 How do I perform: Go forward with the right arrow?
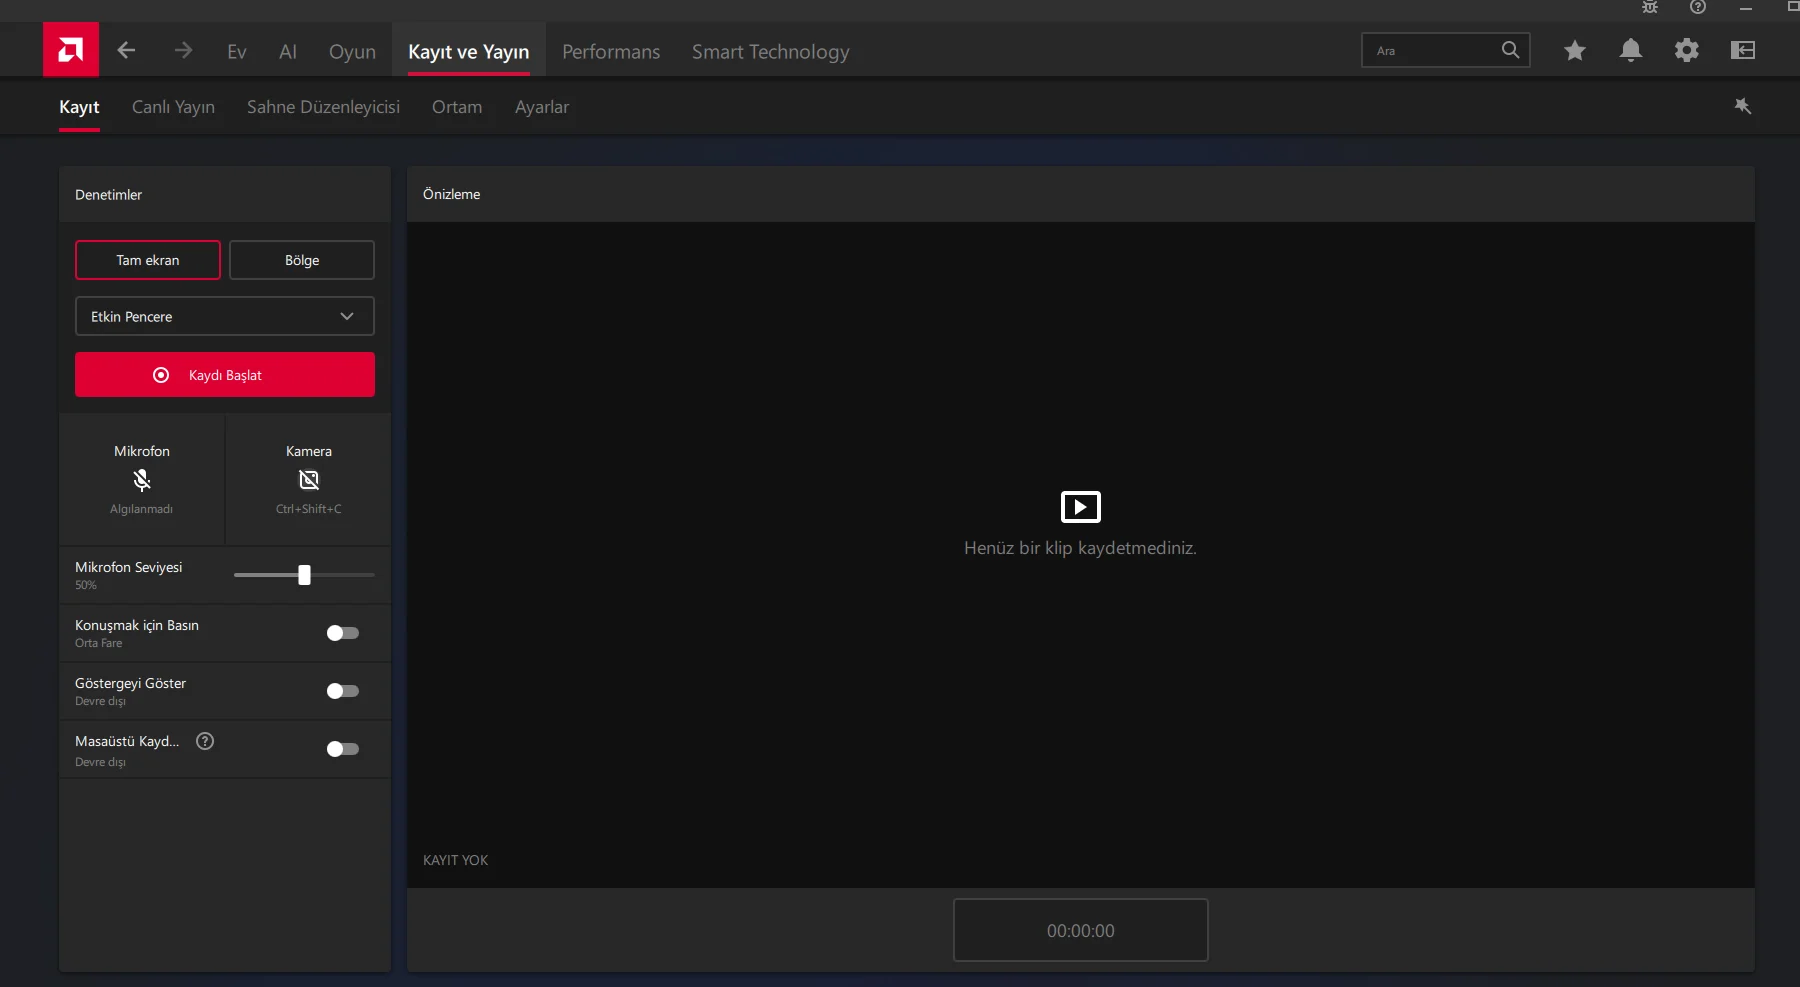tap(183, 50)
